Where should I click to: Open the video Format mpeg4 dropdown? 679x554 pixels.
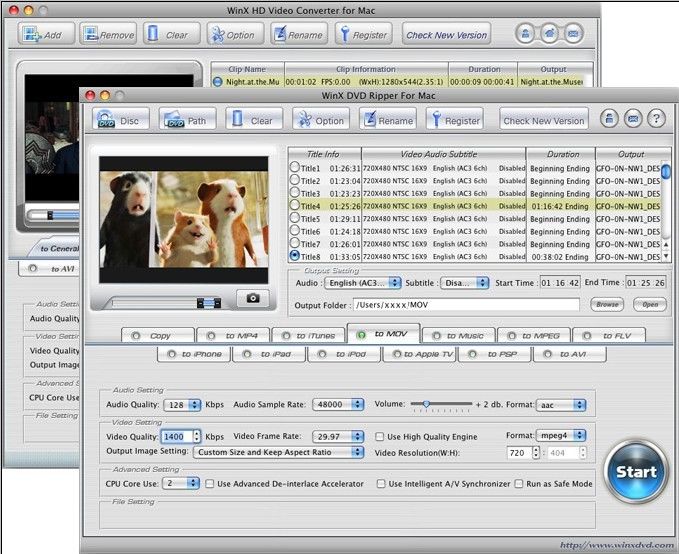point(561,435)
